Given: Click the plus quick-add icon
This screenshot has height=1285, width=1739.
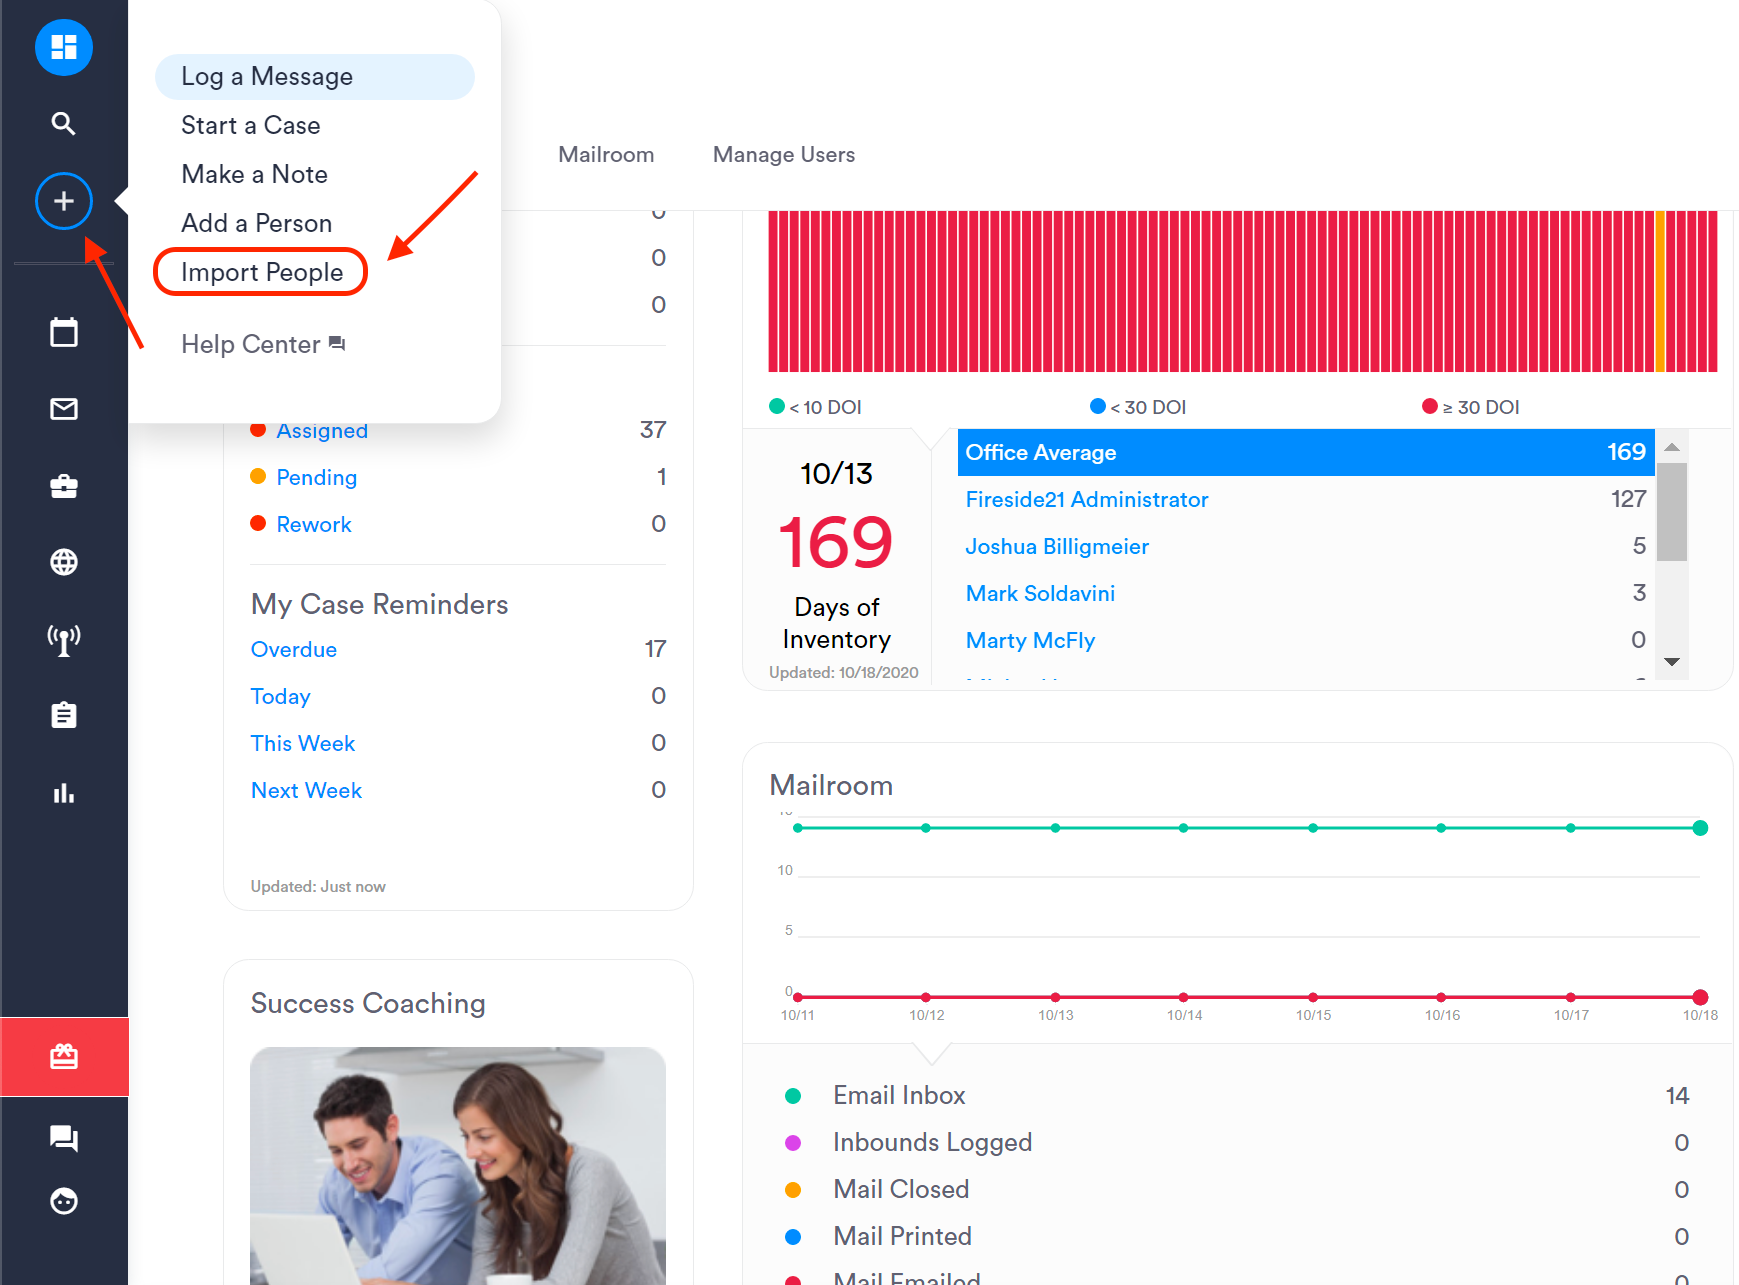Looking at the screenshot, I should (63, 200).
